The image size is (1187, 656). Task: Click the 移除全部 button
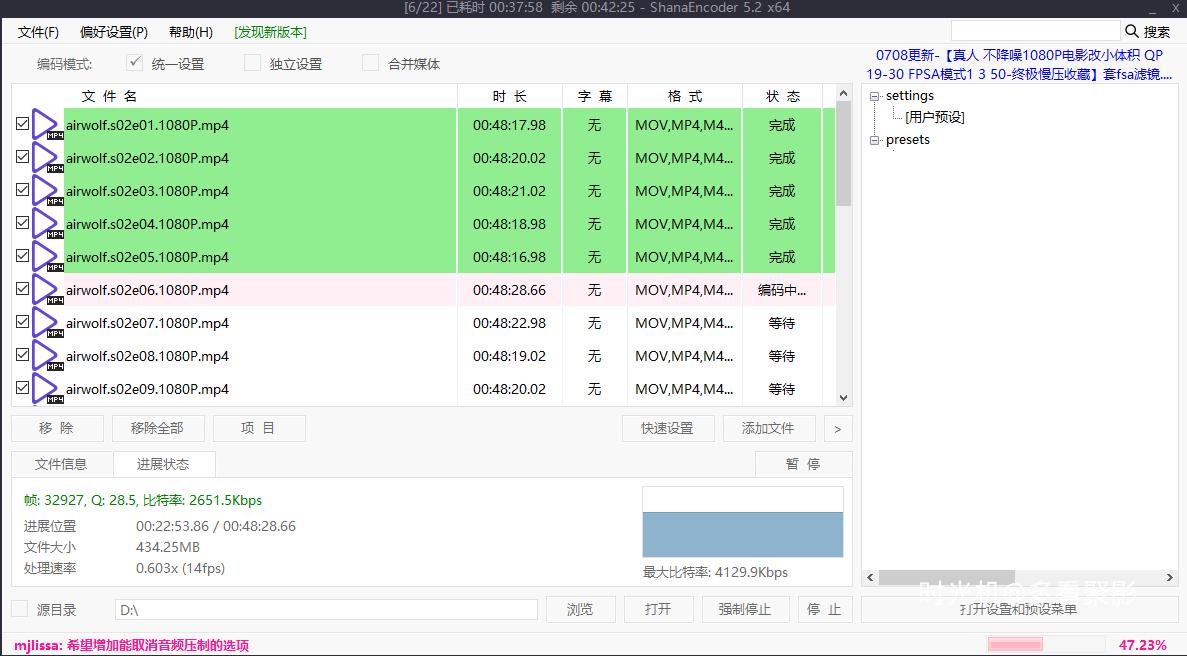pos(158,427)
